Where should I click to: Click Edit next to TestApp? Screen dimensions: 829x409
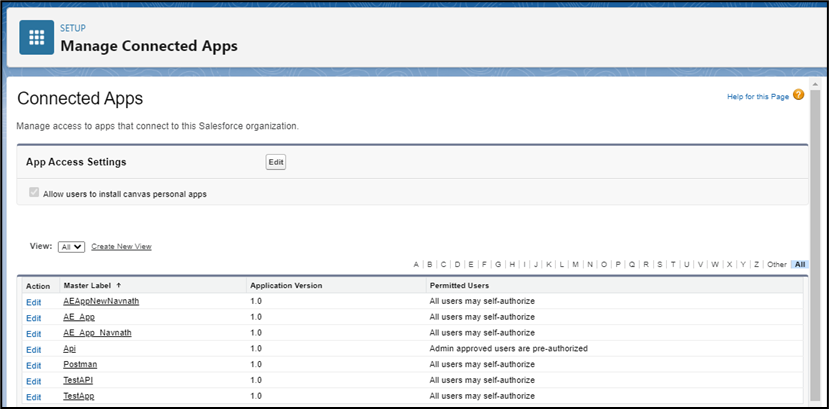34,397
